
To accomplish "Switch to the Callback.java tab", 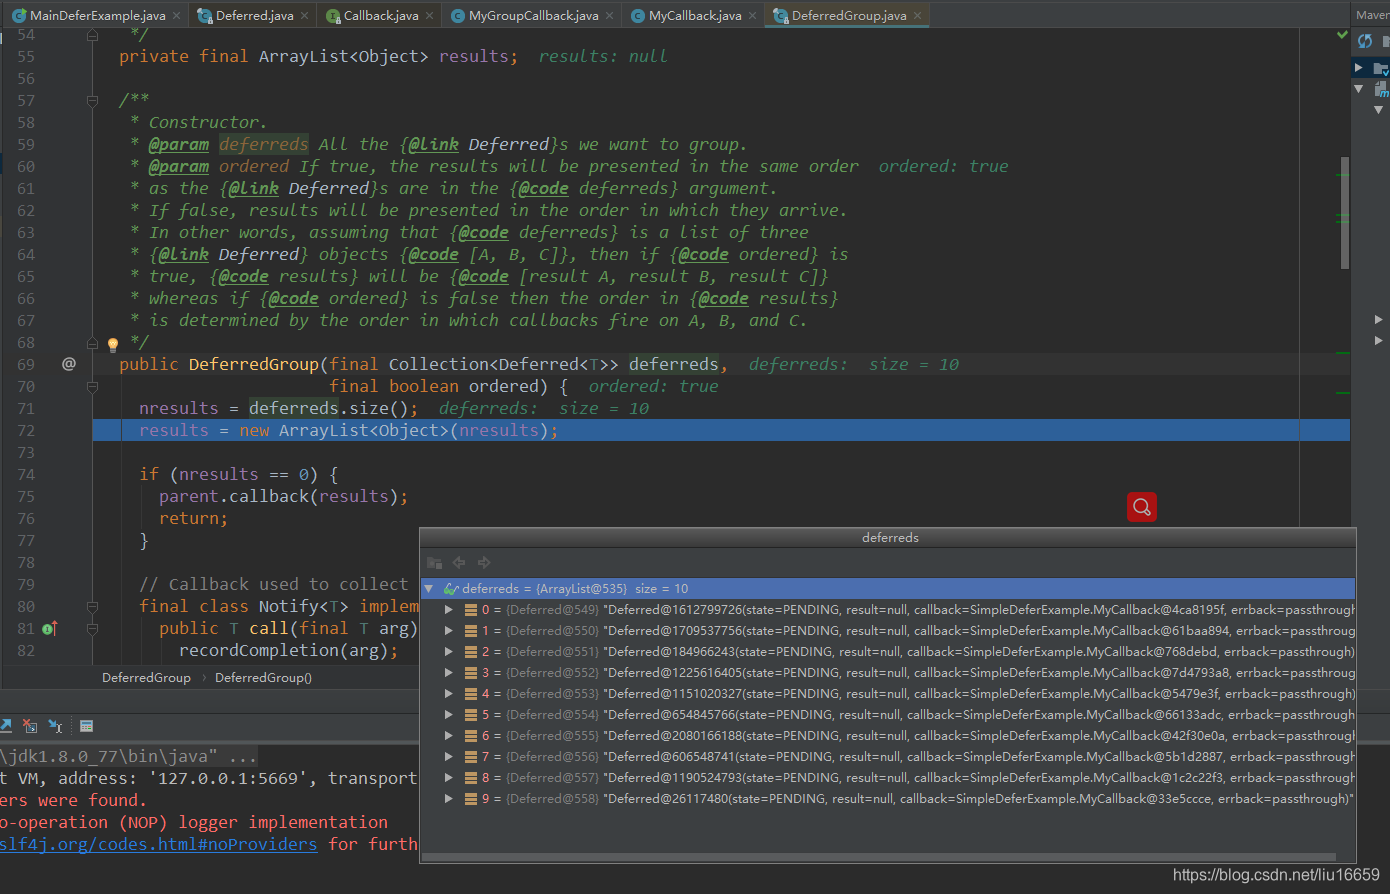I will [x=380, y=15].
